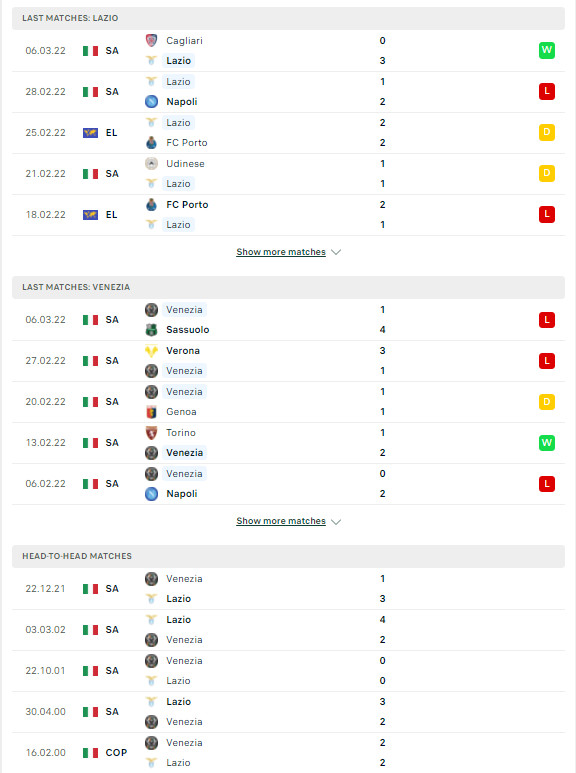Viewport: 576px width, 773px height.
Task: Expand Show more matches under Lazio
Action: coord(281,252)
